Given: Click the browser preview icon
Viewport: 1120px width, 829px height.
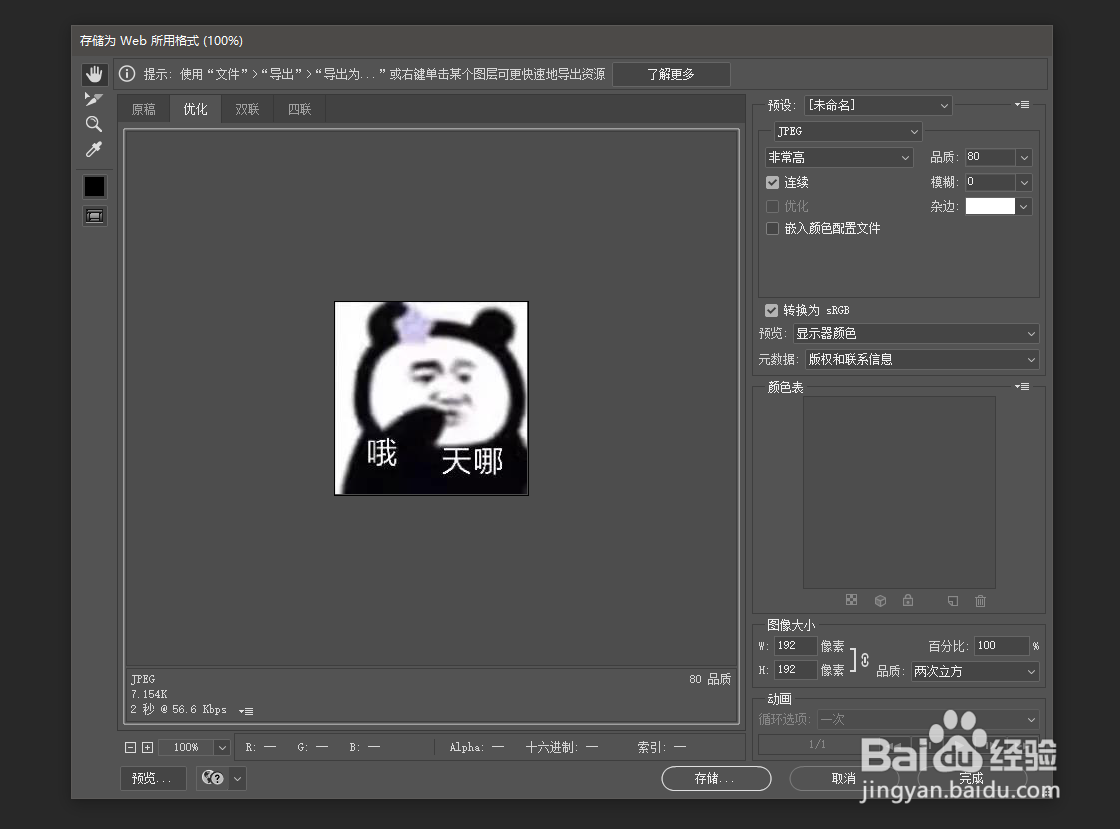Looking at the screenshot, I should point(212,778).
